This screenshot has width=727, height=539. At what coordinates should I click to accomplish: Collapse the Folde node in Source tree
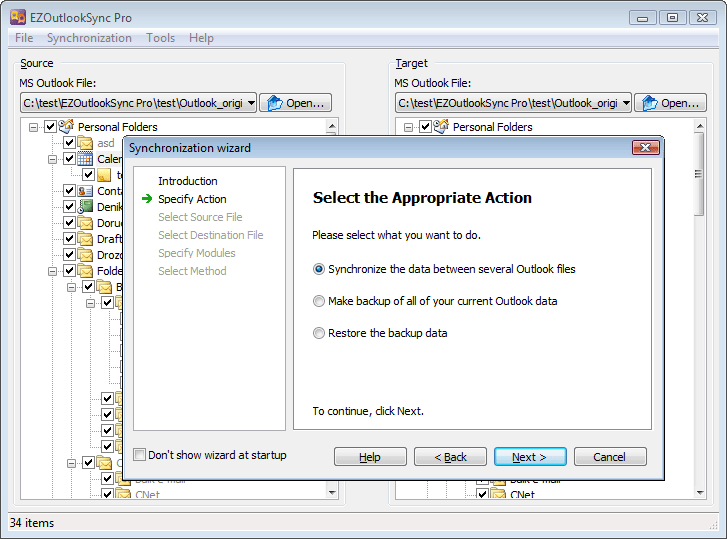pos(52,271)
